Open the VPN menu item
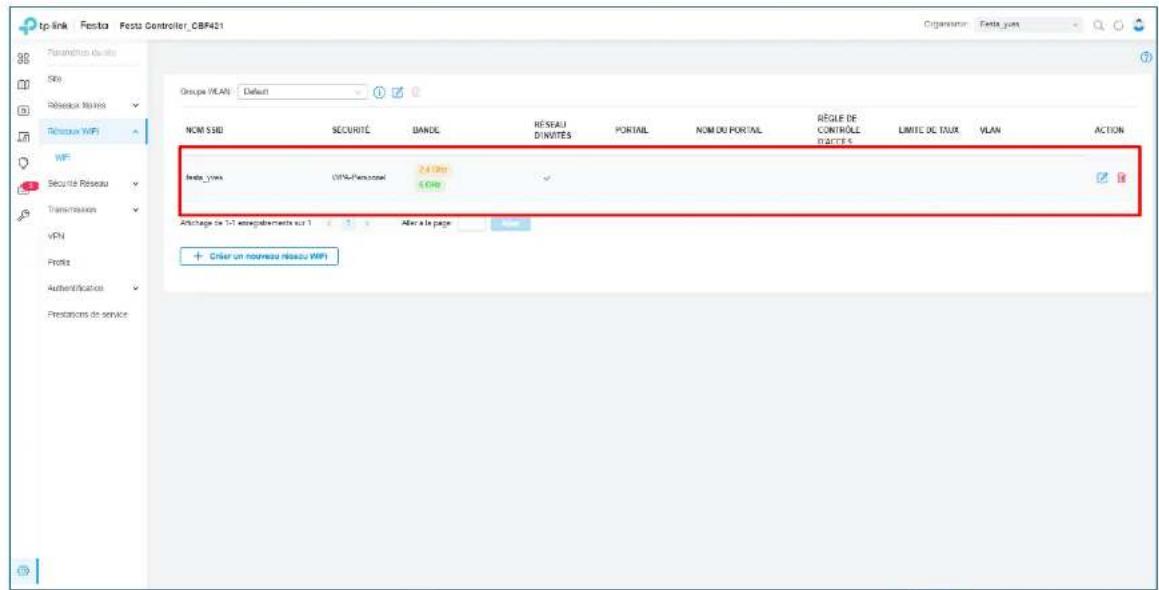This screenshot has height=590, width=1159. [55, 237]
